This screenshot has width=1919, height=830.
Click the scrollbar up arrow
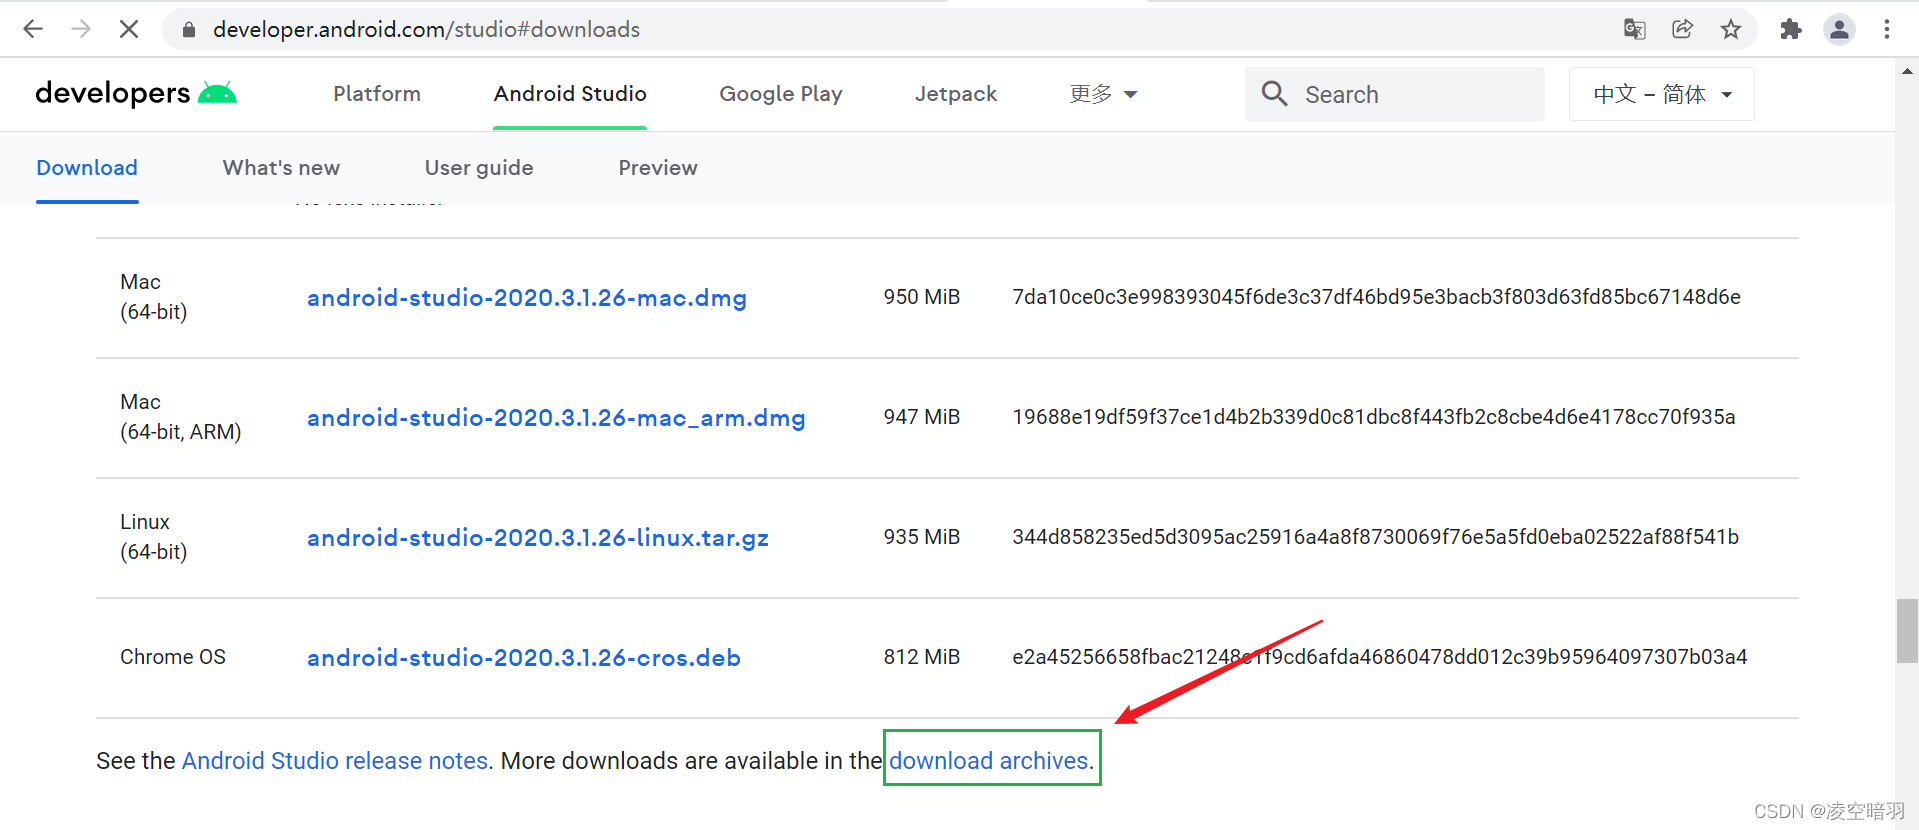1907,71
